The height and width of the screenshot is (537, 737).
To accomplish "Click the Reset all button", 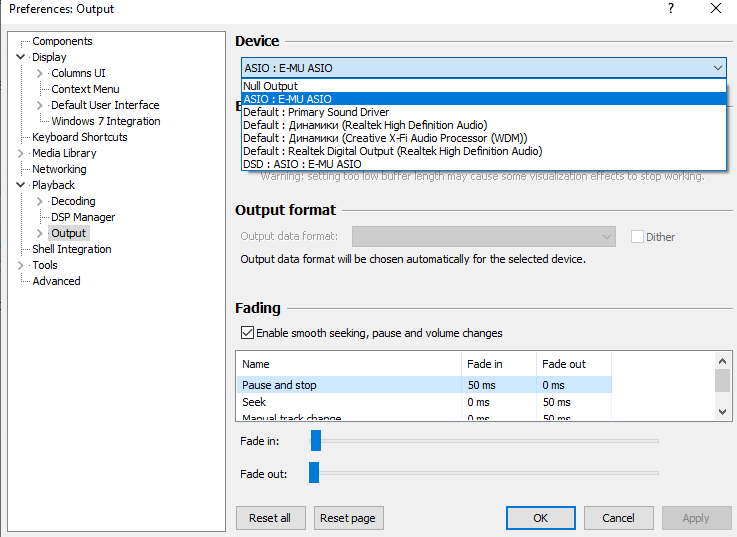I will (x=270, y=518).
